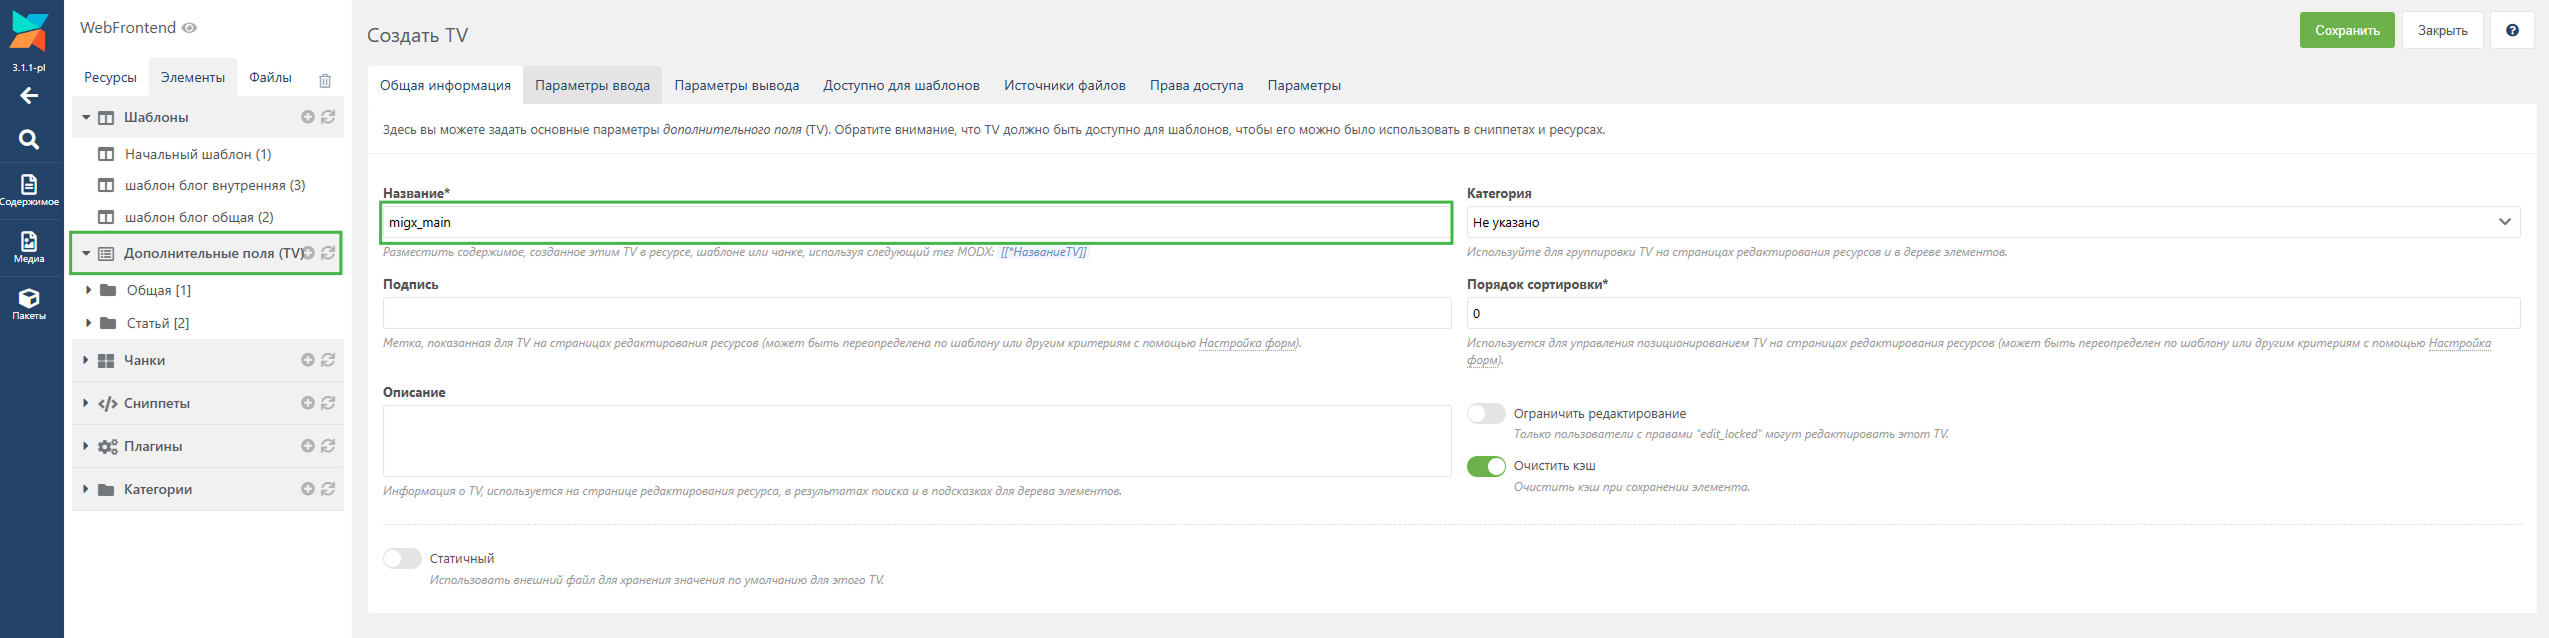Image resolution: width=2549 pixels, height=638 pixels.
Task: Click the help question mark button
Action: (2512, 30)
